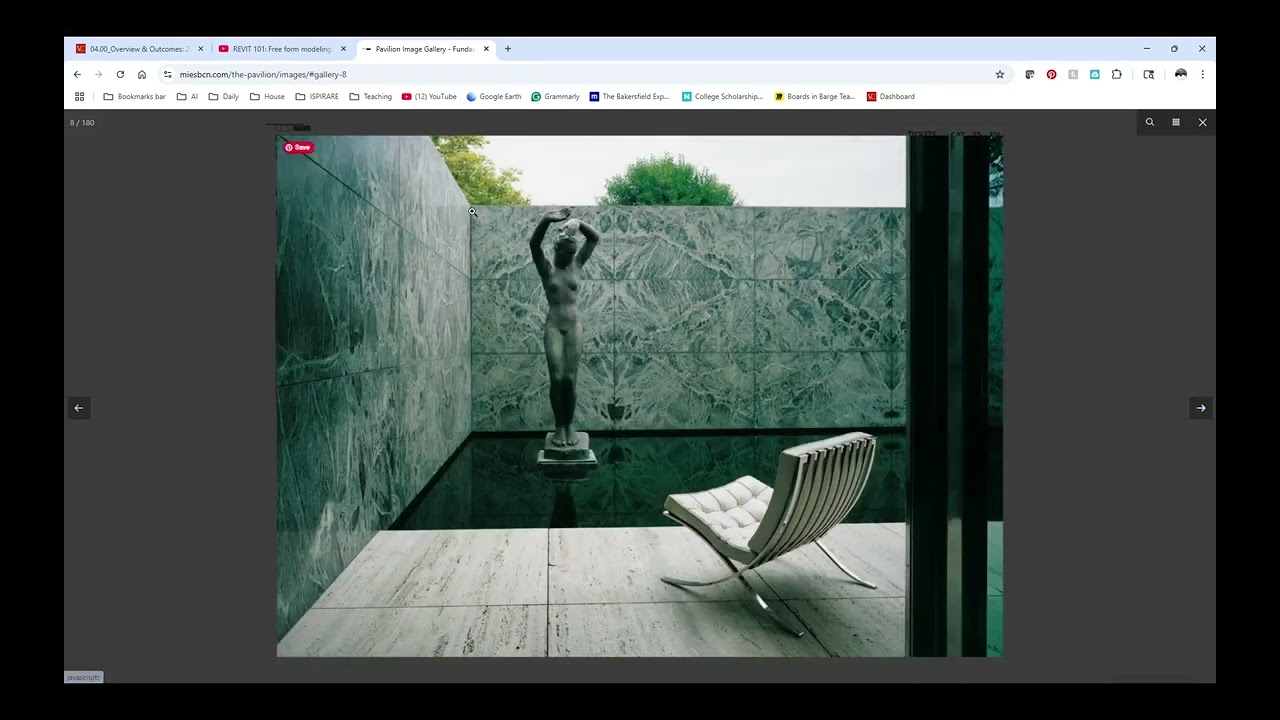1280x720 pixels.
Task: Open the Google Earth bookmark
Action: [x=494, y=97]
